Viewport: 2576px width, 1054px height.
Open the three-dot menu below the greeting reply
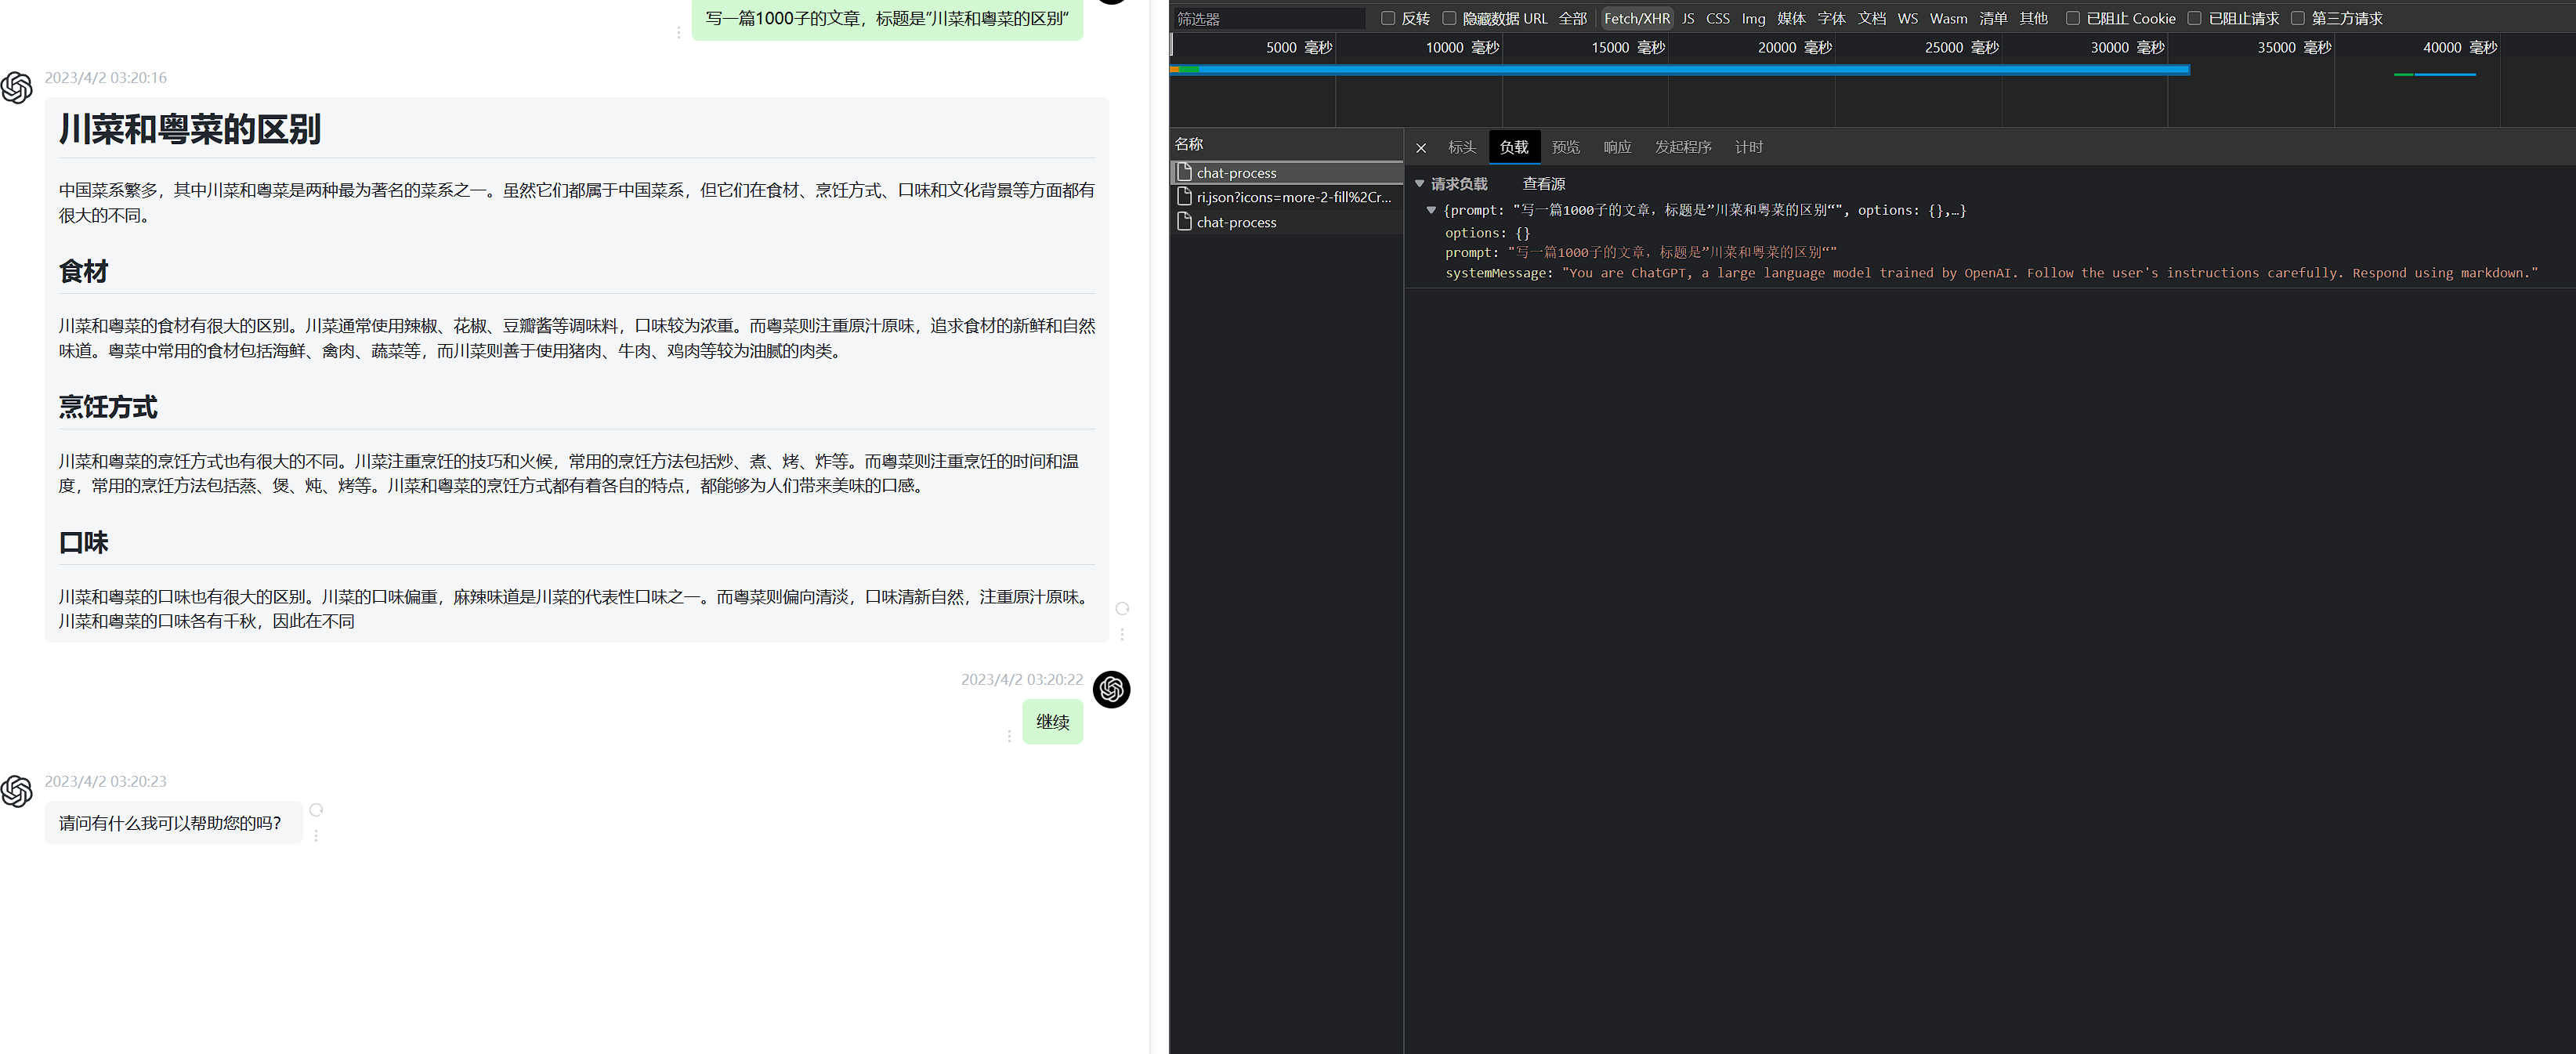[316, 838]
